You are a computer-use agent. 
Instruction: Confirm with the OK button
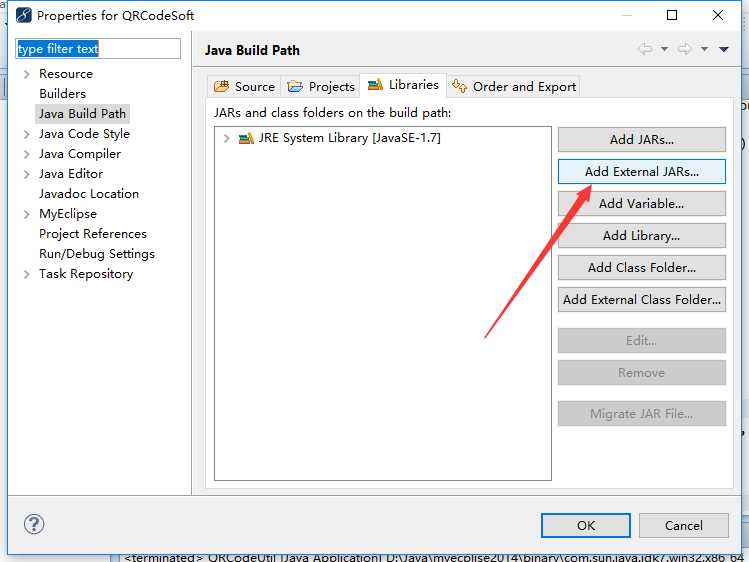tap(586, 525)
